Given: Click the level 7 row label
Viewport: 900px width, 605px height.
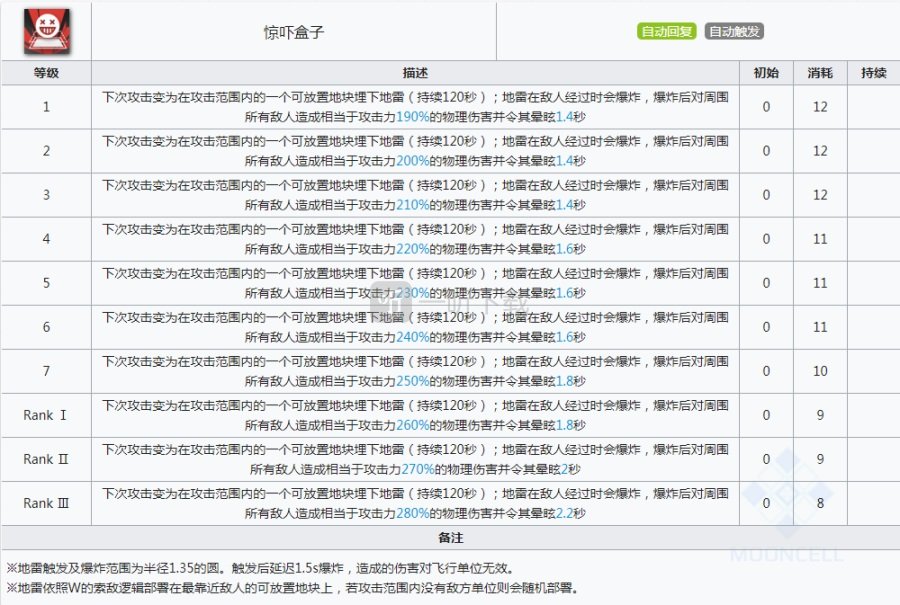Looking at the screenshot, I should 46,371.
